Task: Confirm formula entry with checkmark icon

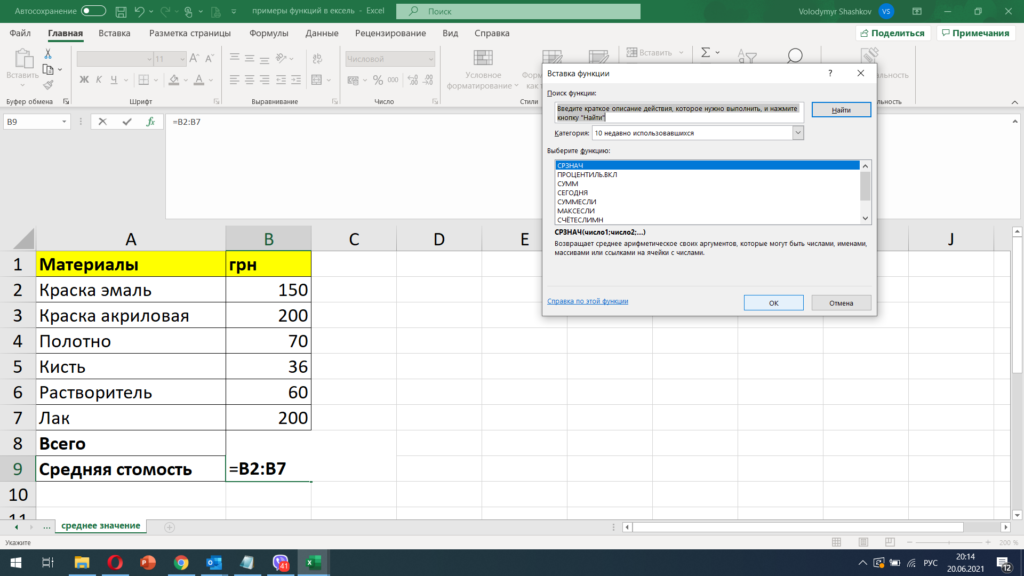Action: (x=127, y=121)
